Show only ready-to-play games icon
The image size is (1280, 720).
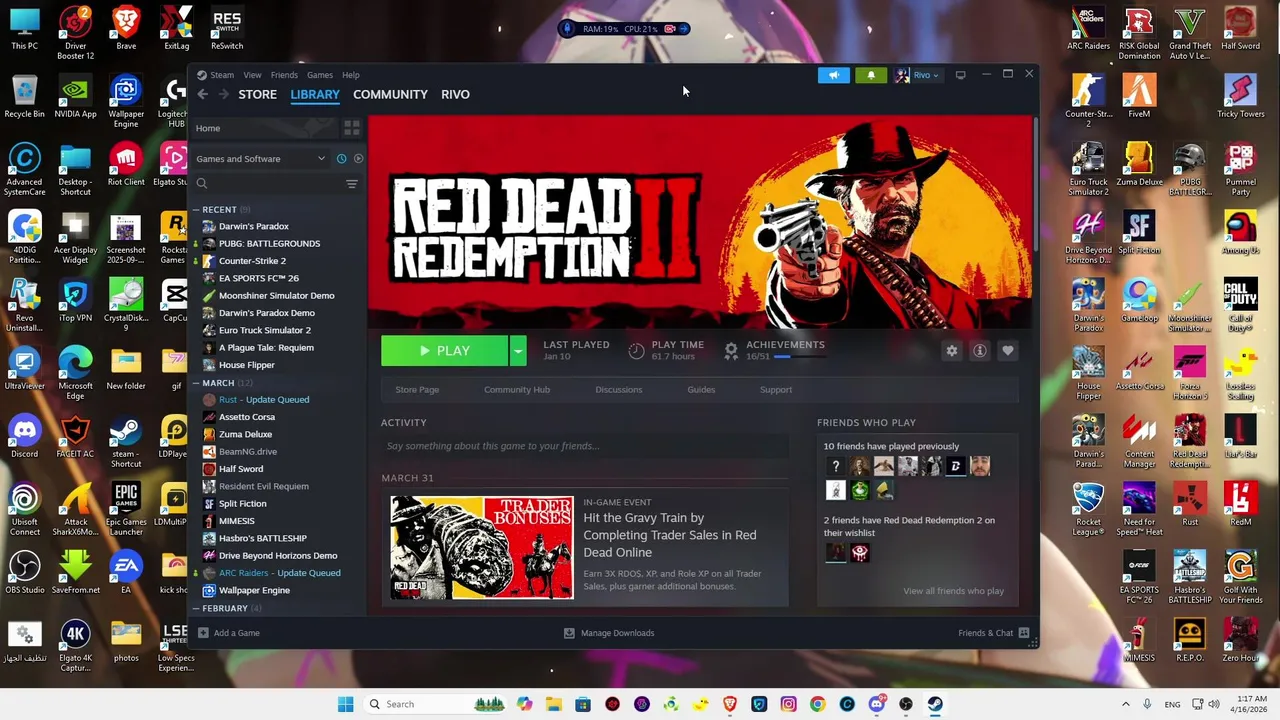click(x=358, y=159)
